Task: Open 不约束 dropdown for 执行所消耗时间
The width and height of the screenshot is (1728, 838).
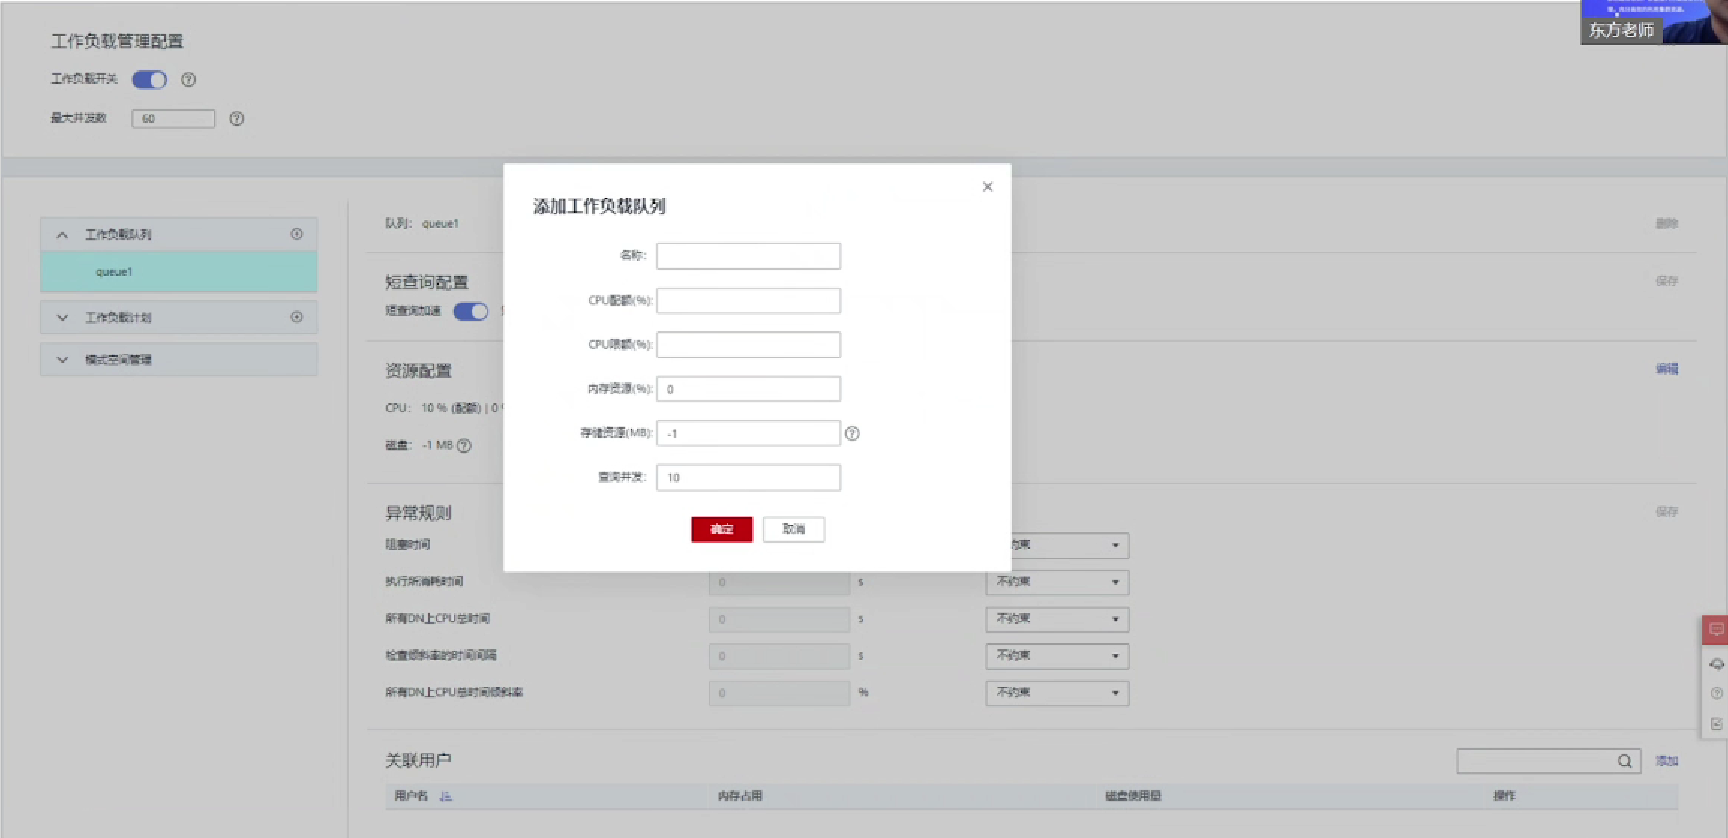Action: click(x=1058, y=582)
